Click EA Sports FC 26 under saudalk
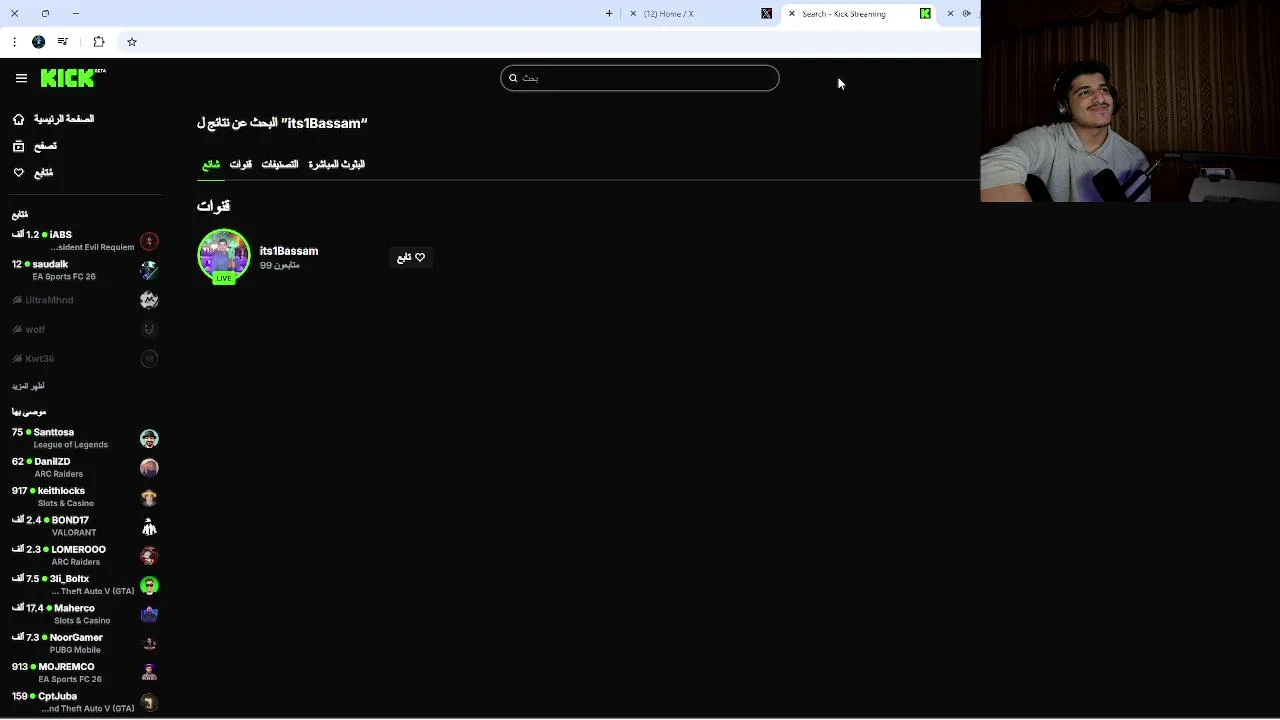This screenshot has width=1280, height=720. click(64, 277)
